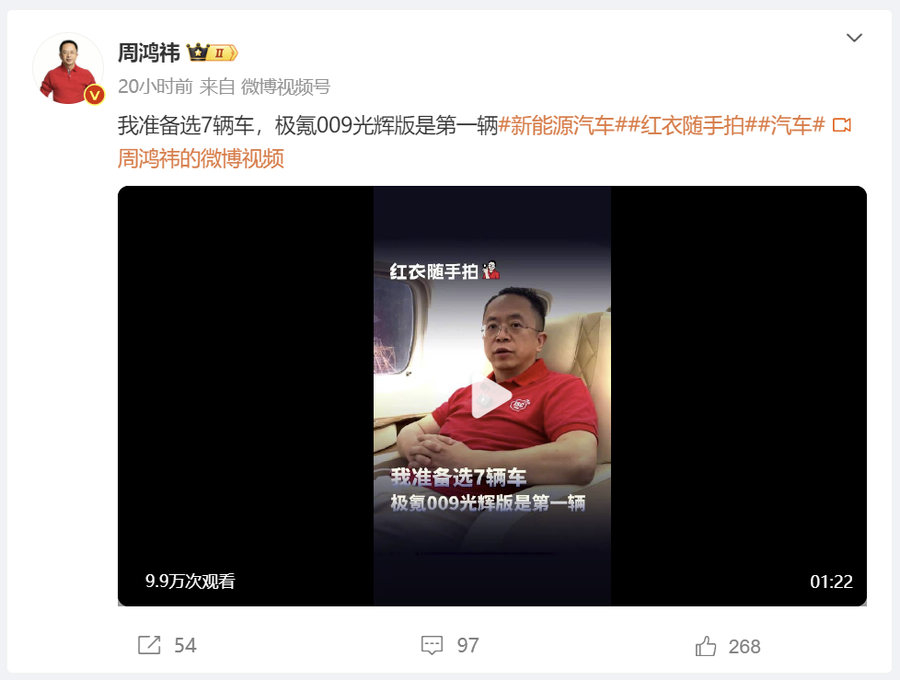Image resolution: width=900 pixels, height=680 pixels.
Task: Play the video with center play button
Action: pos(491,396)
